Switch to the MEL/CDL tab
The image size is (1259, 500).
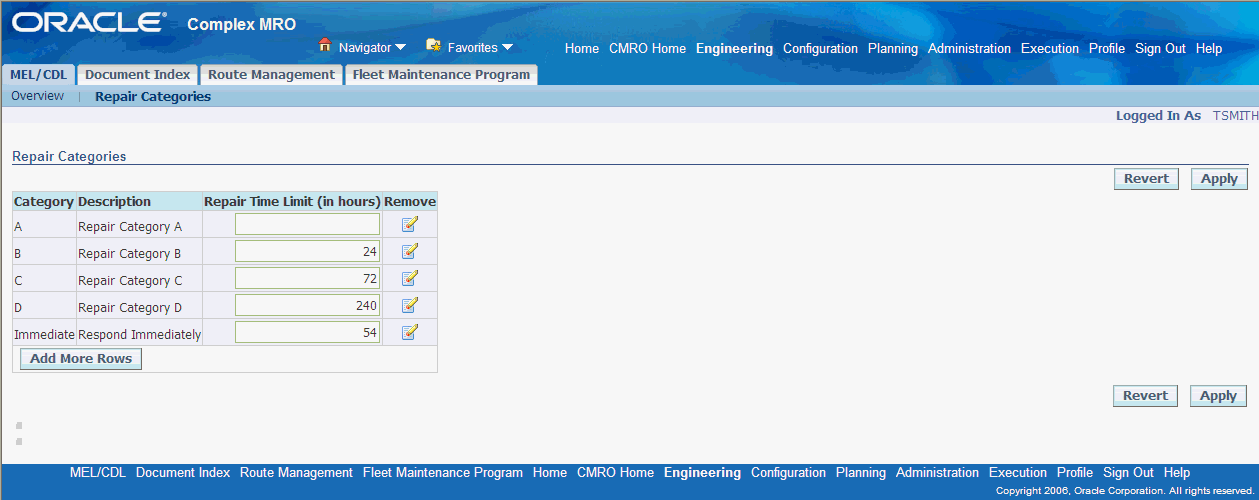[39, 74]
